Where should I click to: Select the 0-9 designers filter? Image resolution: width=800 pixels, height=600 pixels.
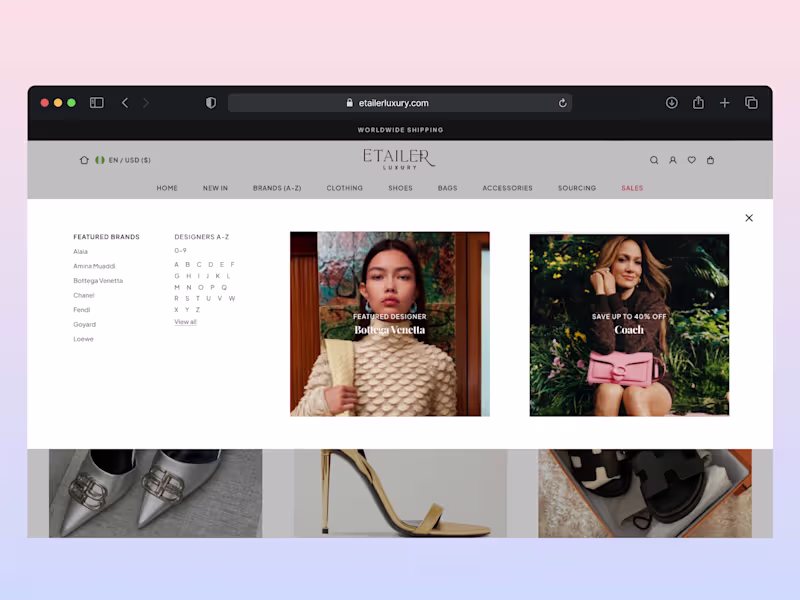pyautogui.click(x=181, y=251)
